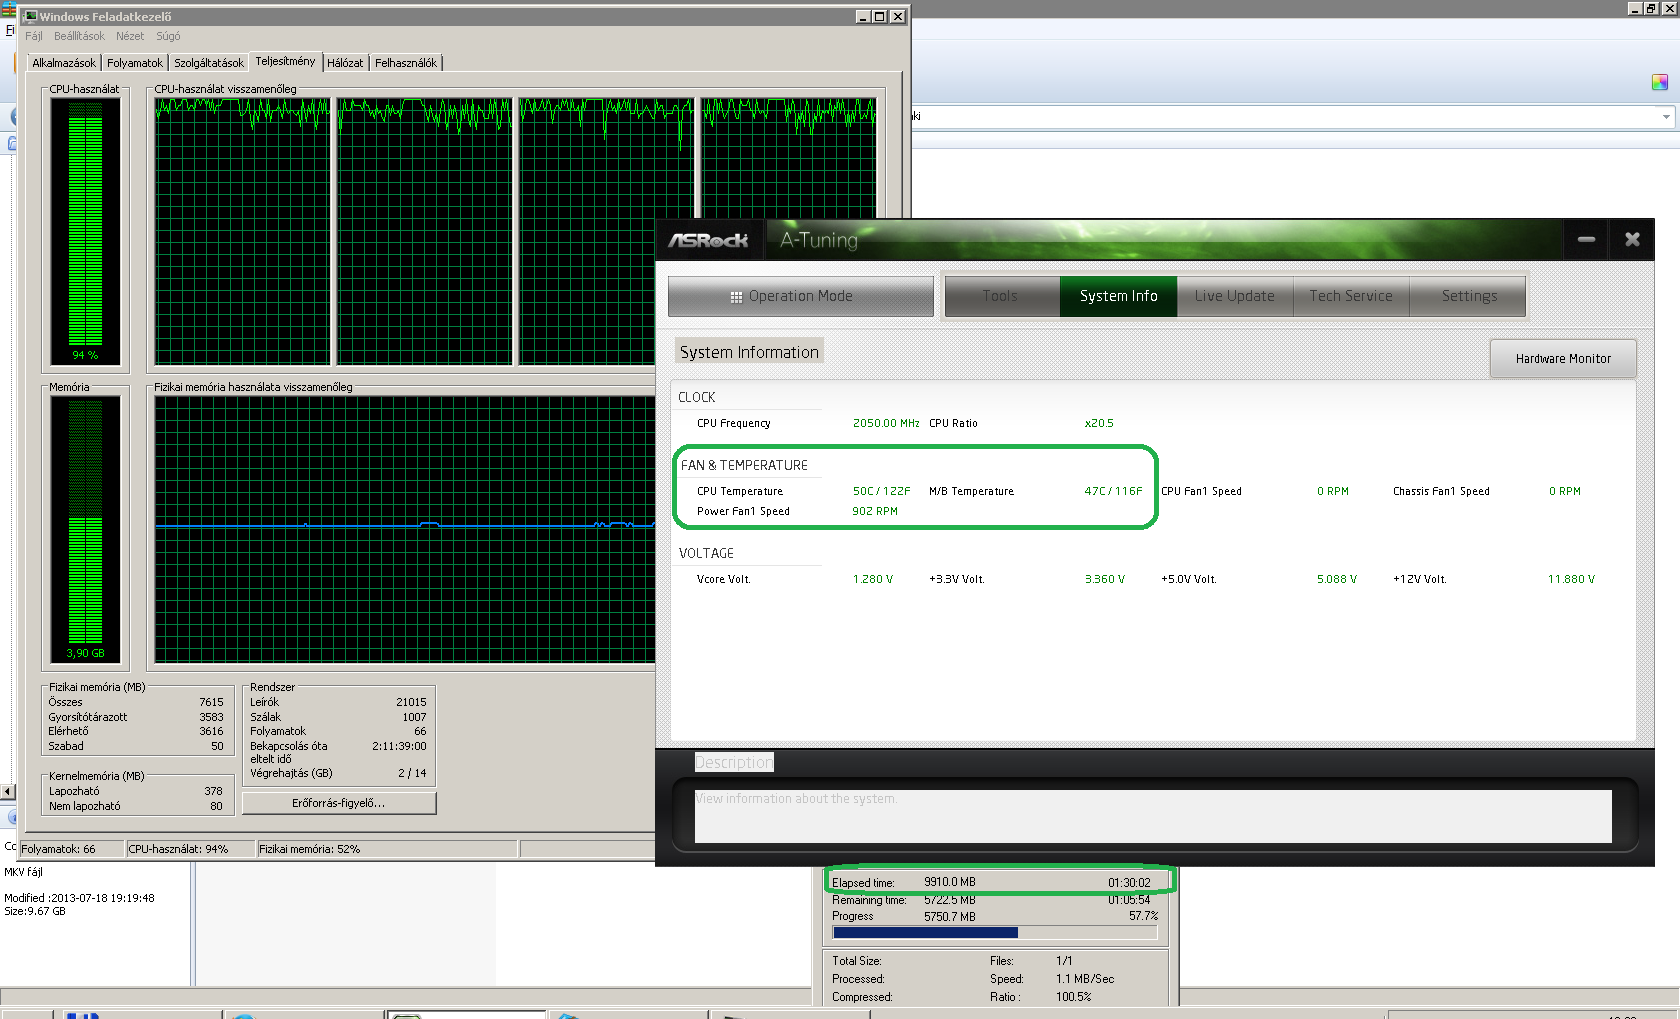Open the Live Update tab

click(1235, 296)
